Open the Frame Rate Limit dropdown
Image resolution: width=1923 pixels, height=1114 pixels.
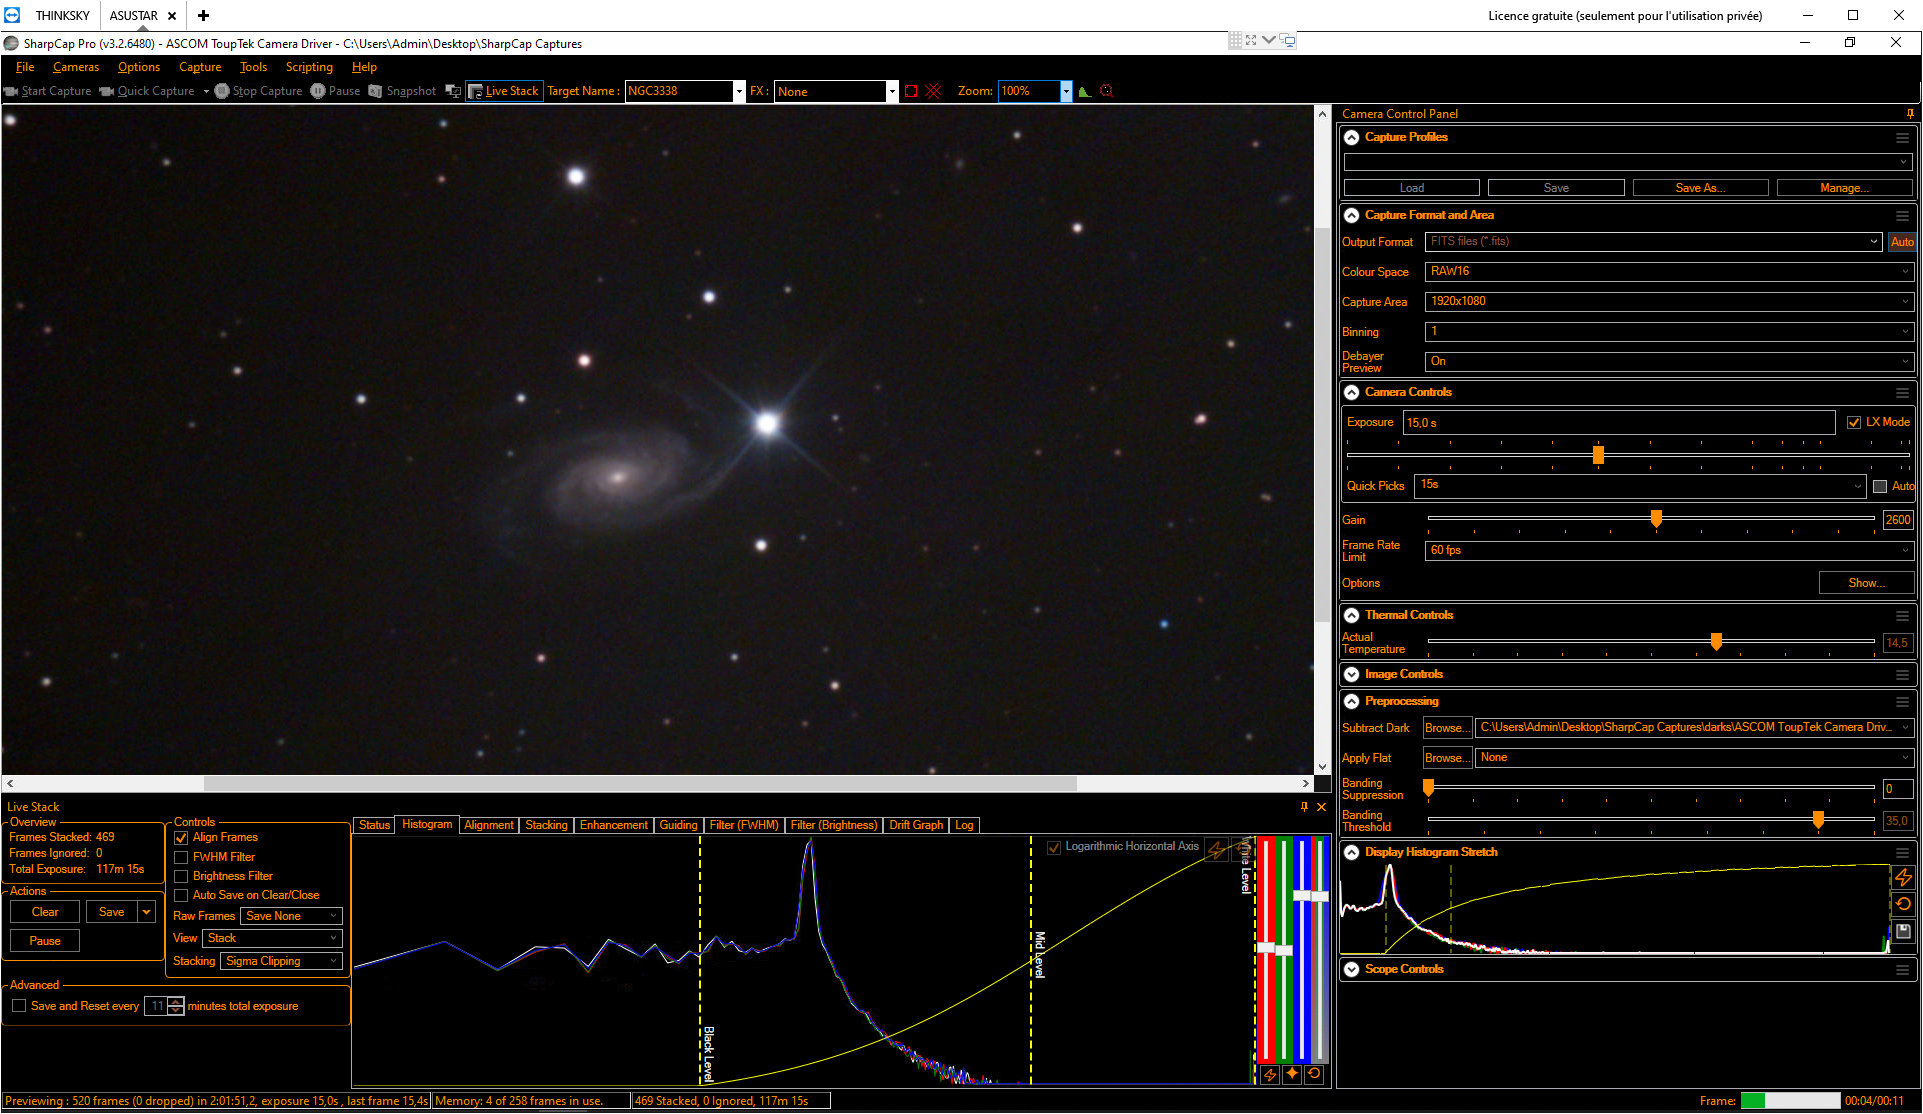[1668, 551]
